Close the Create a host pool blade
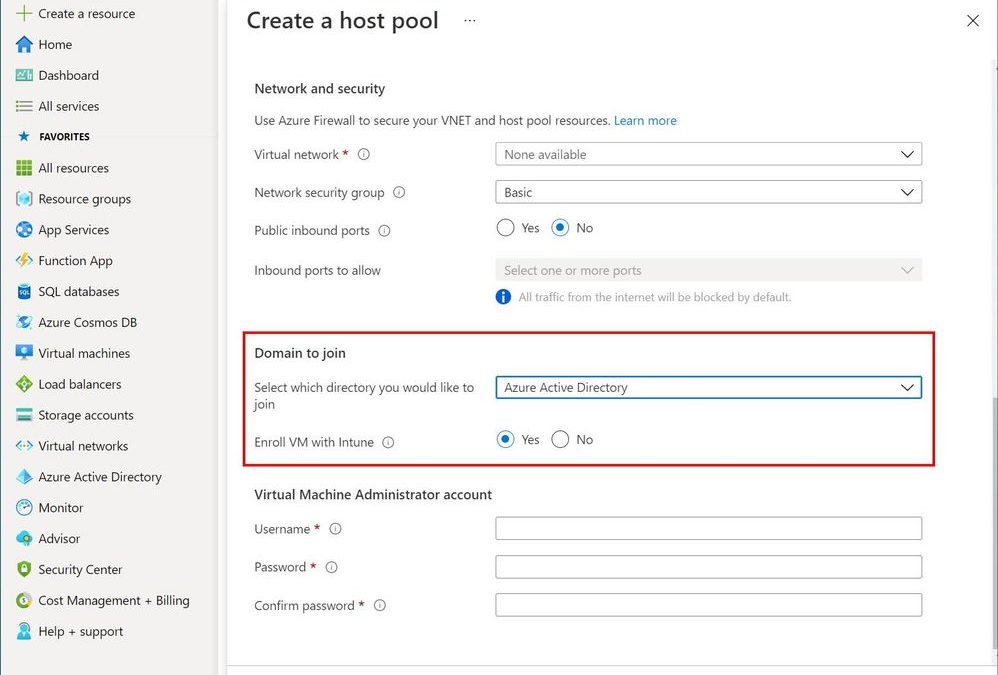998x675 pixels. point(973,20)
